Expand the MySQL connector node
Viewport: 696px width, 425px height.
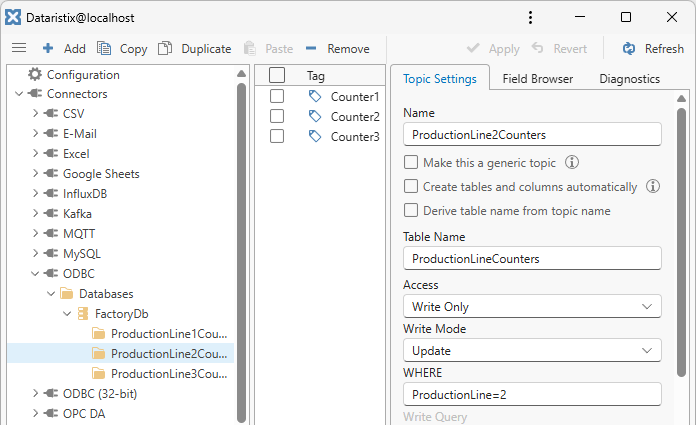[36, 253]
